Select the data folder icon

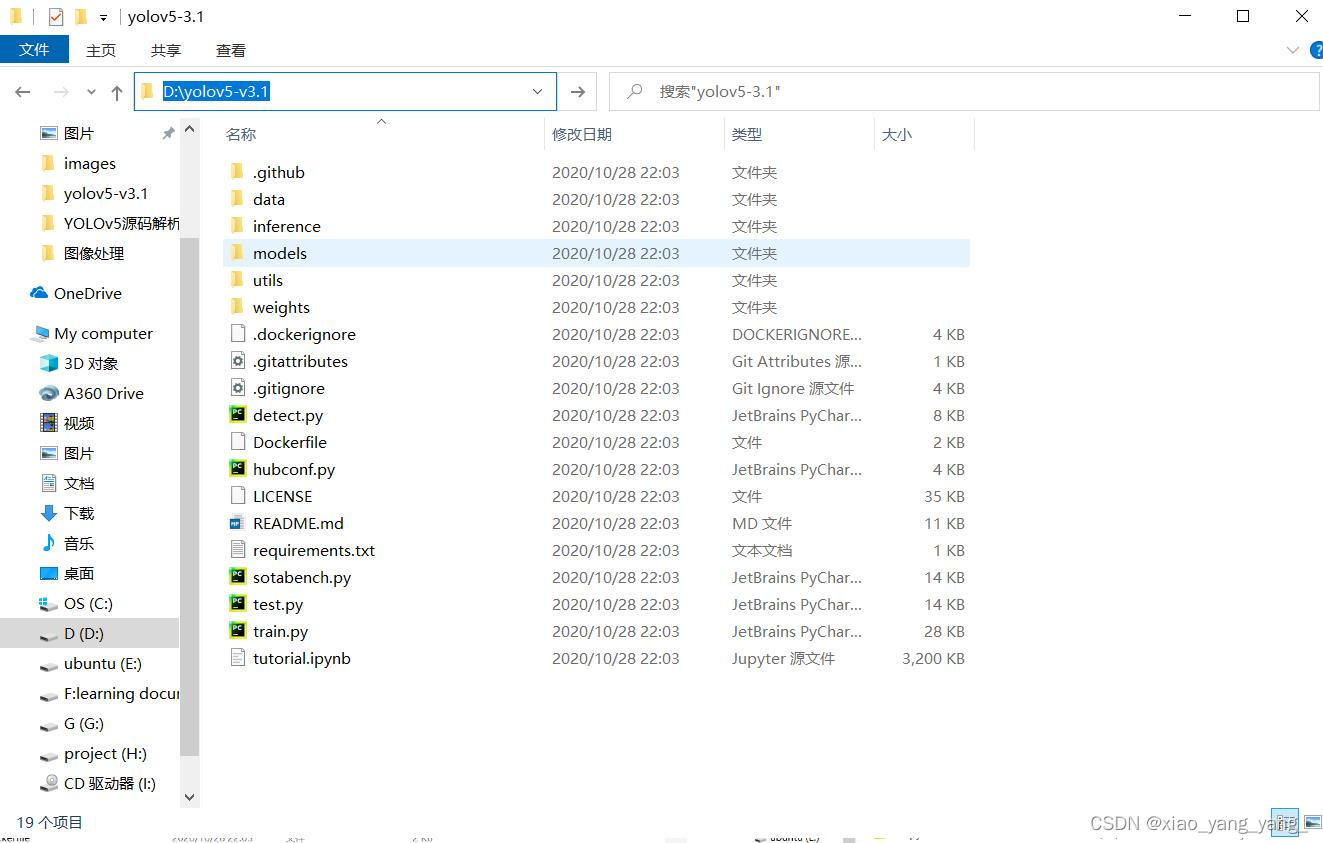click(x=237, y=199)
